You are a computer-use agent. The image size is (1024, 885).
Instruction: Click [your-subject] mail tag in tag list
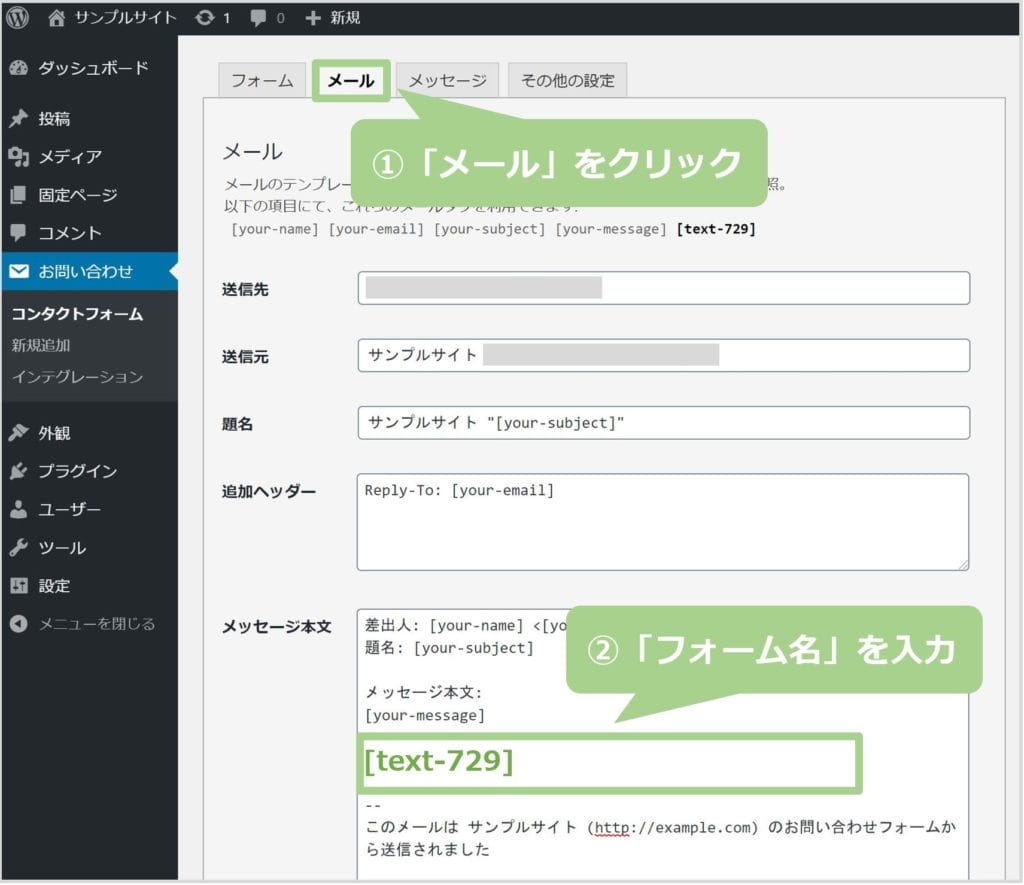pos(490,229)
